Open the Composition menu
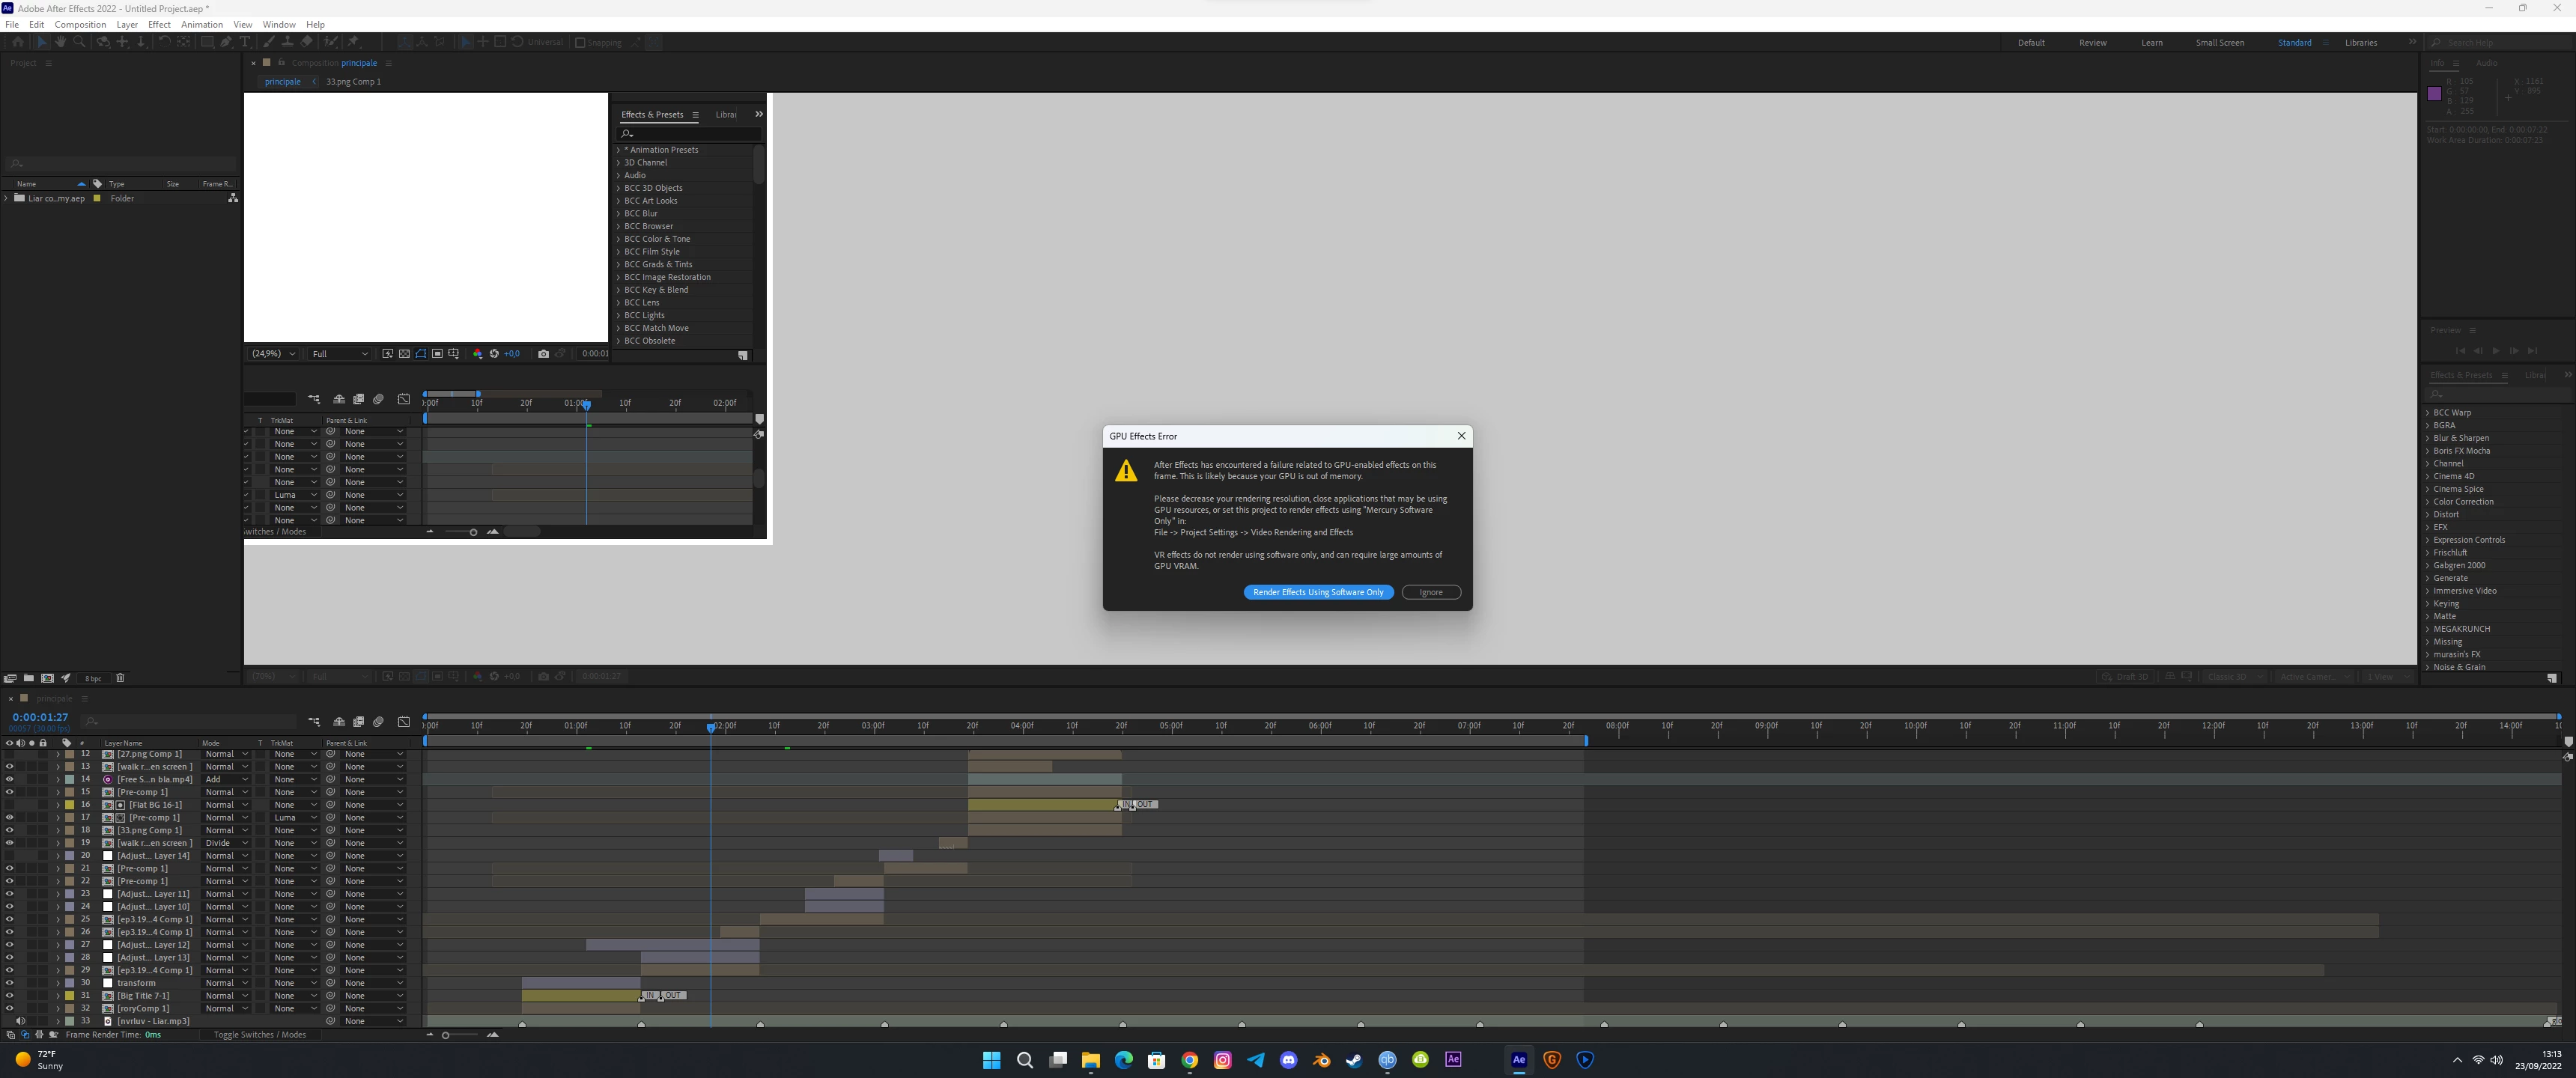2576x1078 pixels. point(80,24)
